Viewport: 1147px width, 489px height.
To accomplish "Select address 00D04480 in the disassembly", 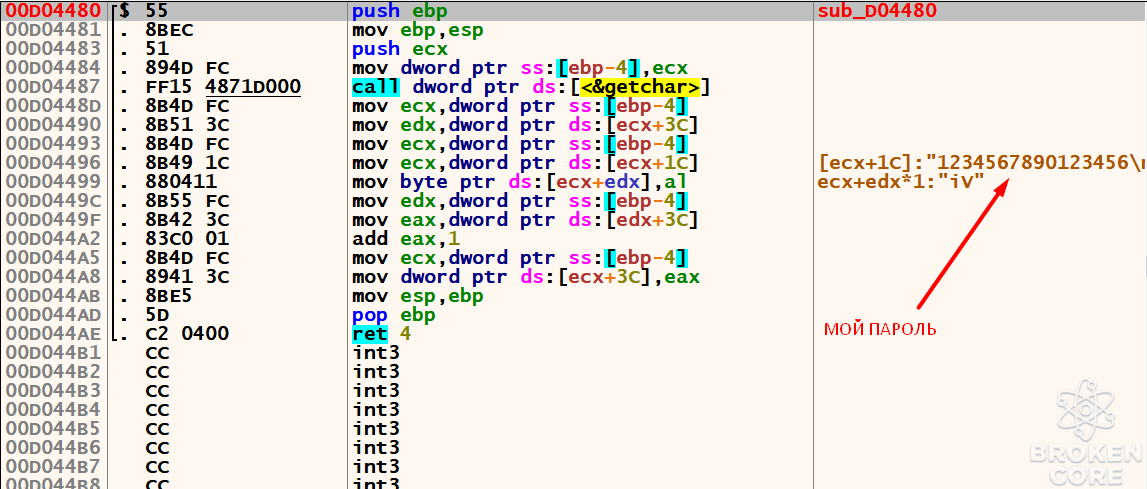I will click(x=53, y=12).
